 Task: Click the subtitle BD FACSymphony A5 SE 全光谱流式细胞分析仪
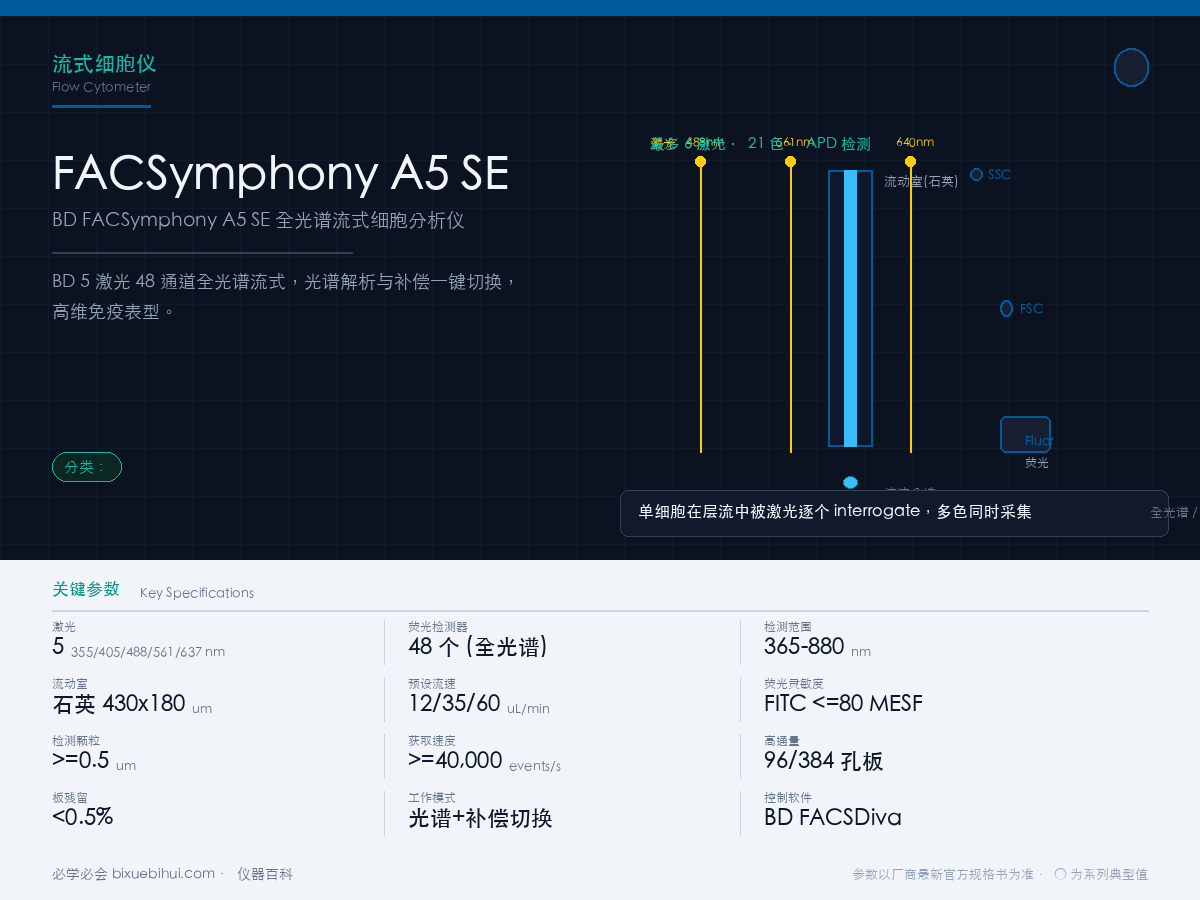pos(258,220)
